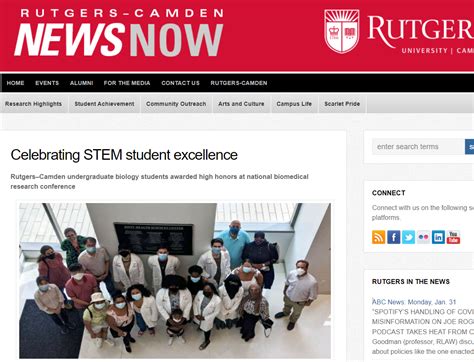Open the Twitter icon link

[408, 237]
